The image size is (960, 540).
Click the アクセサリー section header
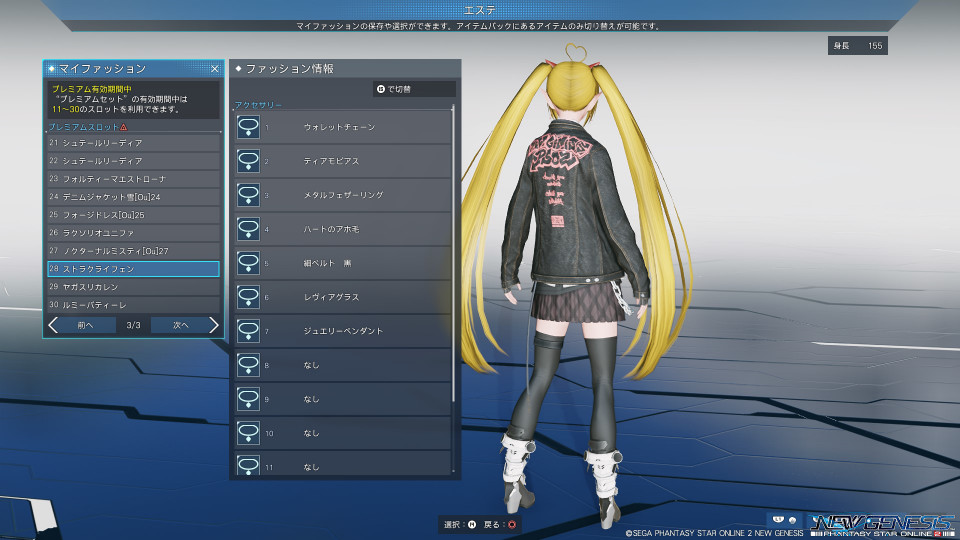[258, 105]
